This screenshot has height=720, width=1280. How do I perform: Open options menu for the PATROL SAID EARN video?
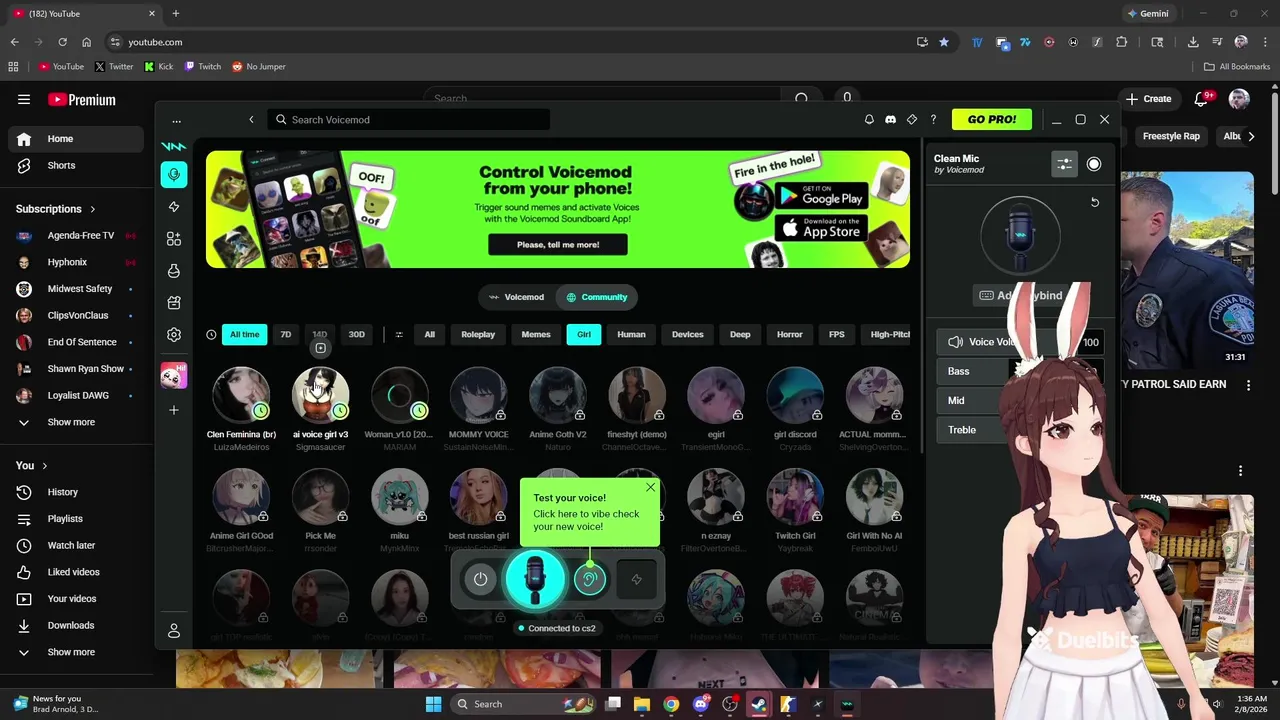tap(1248, 385)
